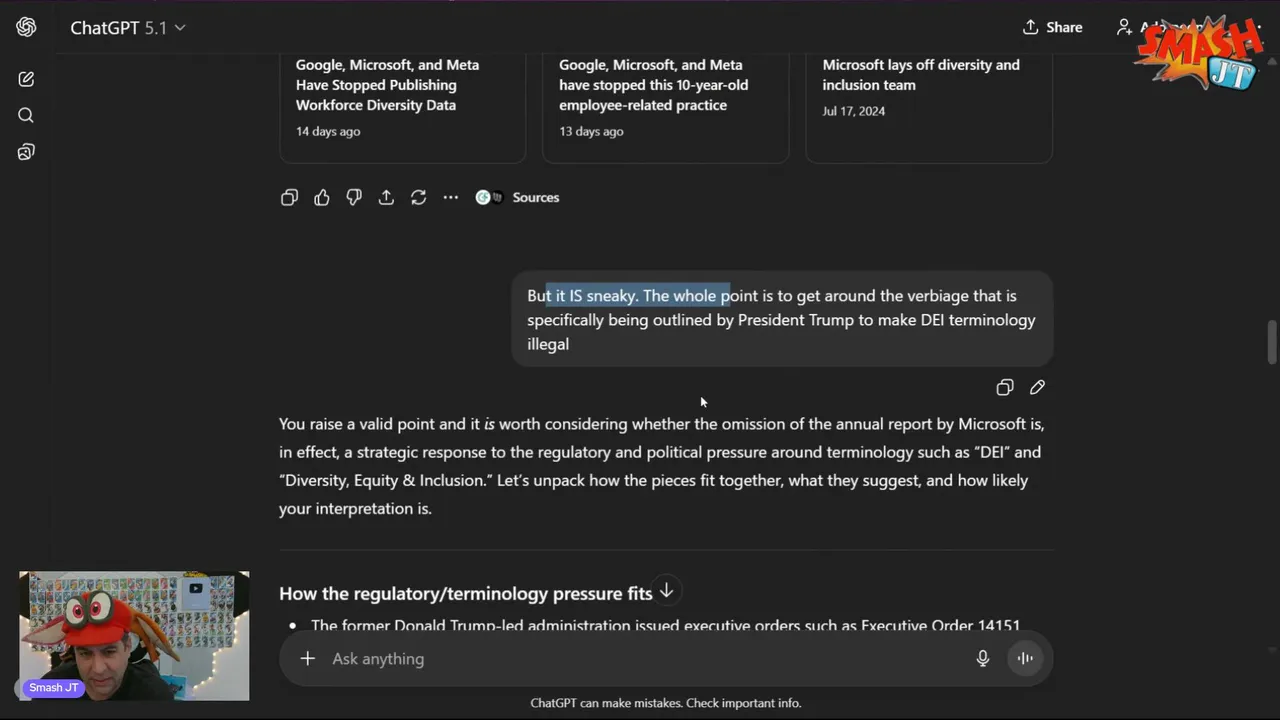Screen dimensions: 1280x720
Task: Open the Sources panel
Action: (x=518, y=197)
